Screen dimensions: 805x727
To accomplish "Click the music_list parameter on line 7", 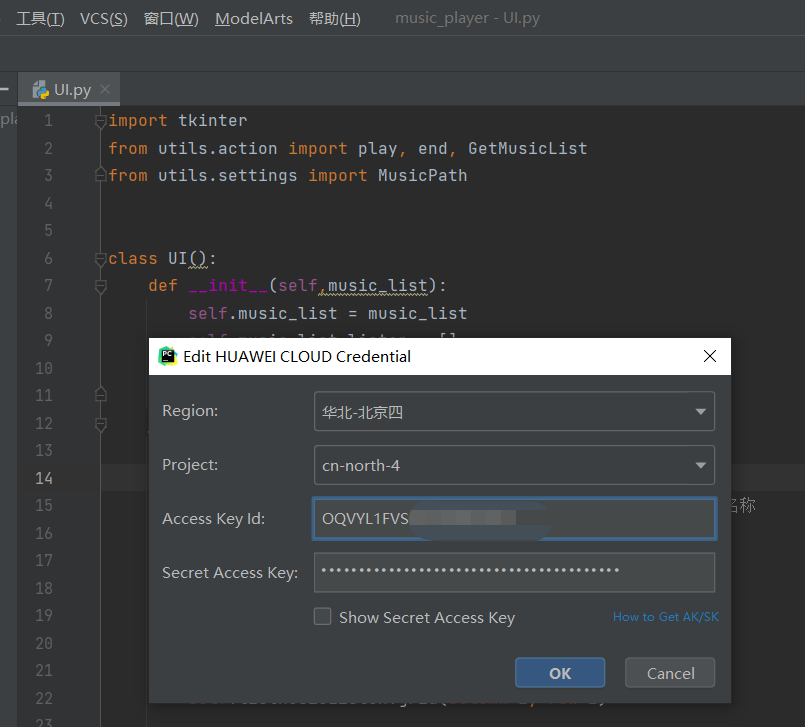I will (x=377, y=285).
